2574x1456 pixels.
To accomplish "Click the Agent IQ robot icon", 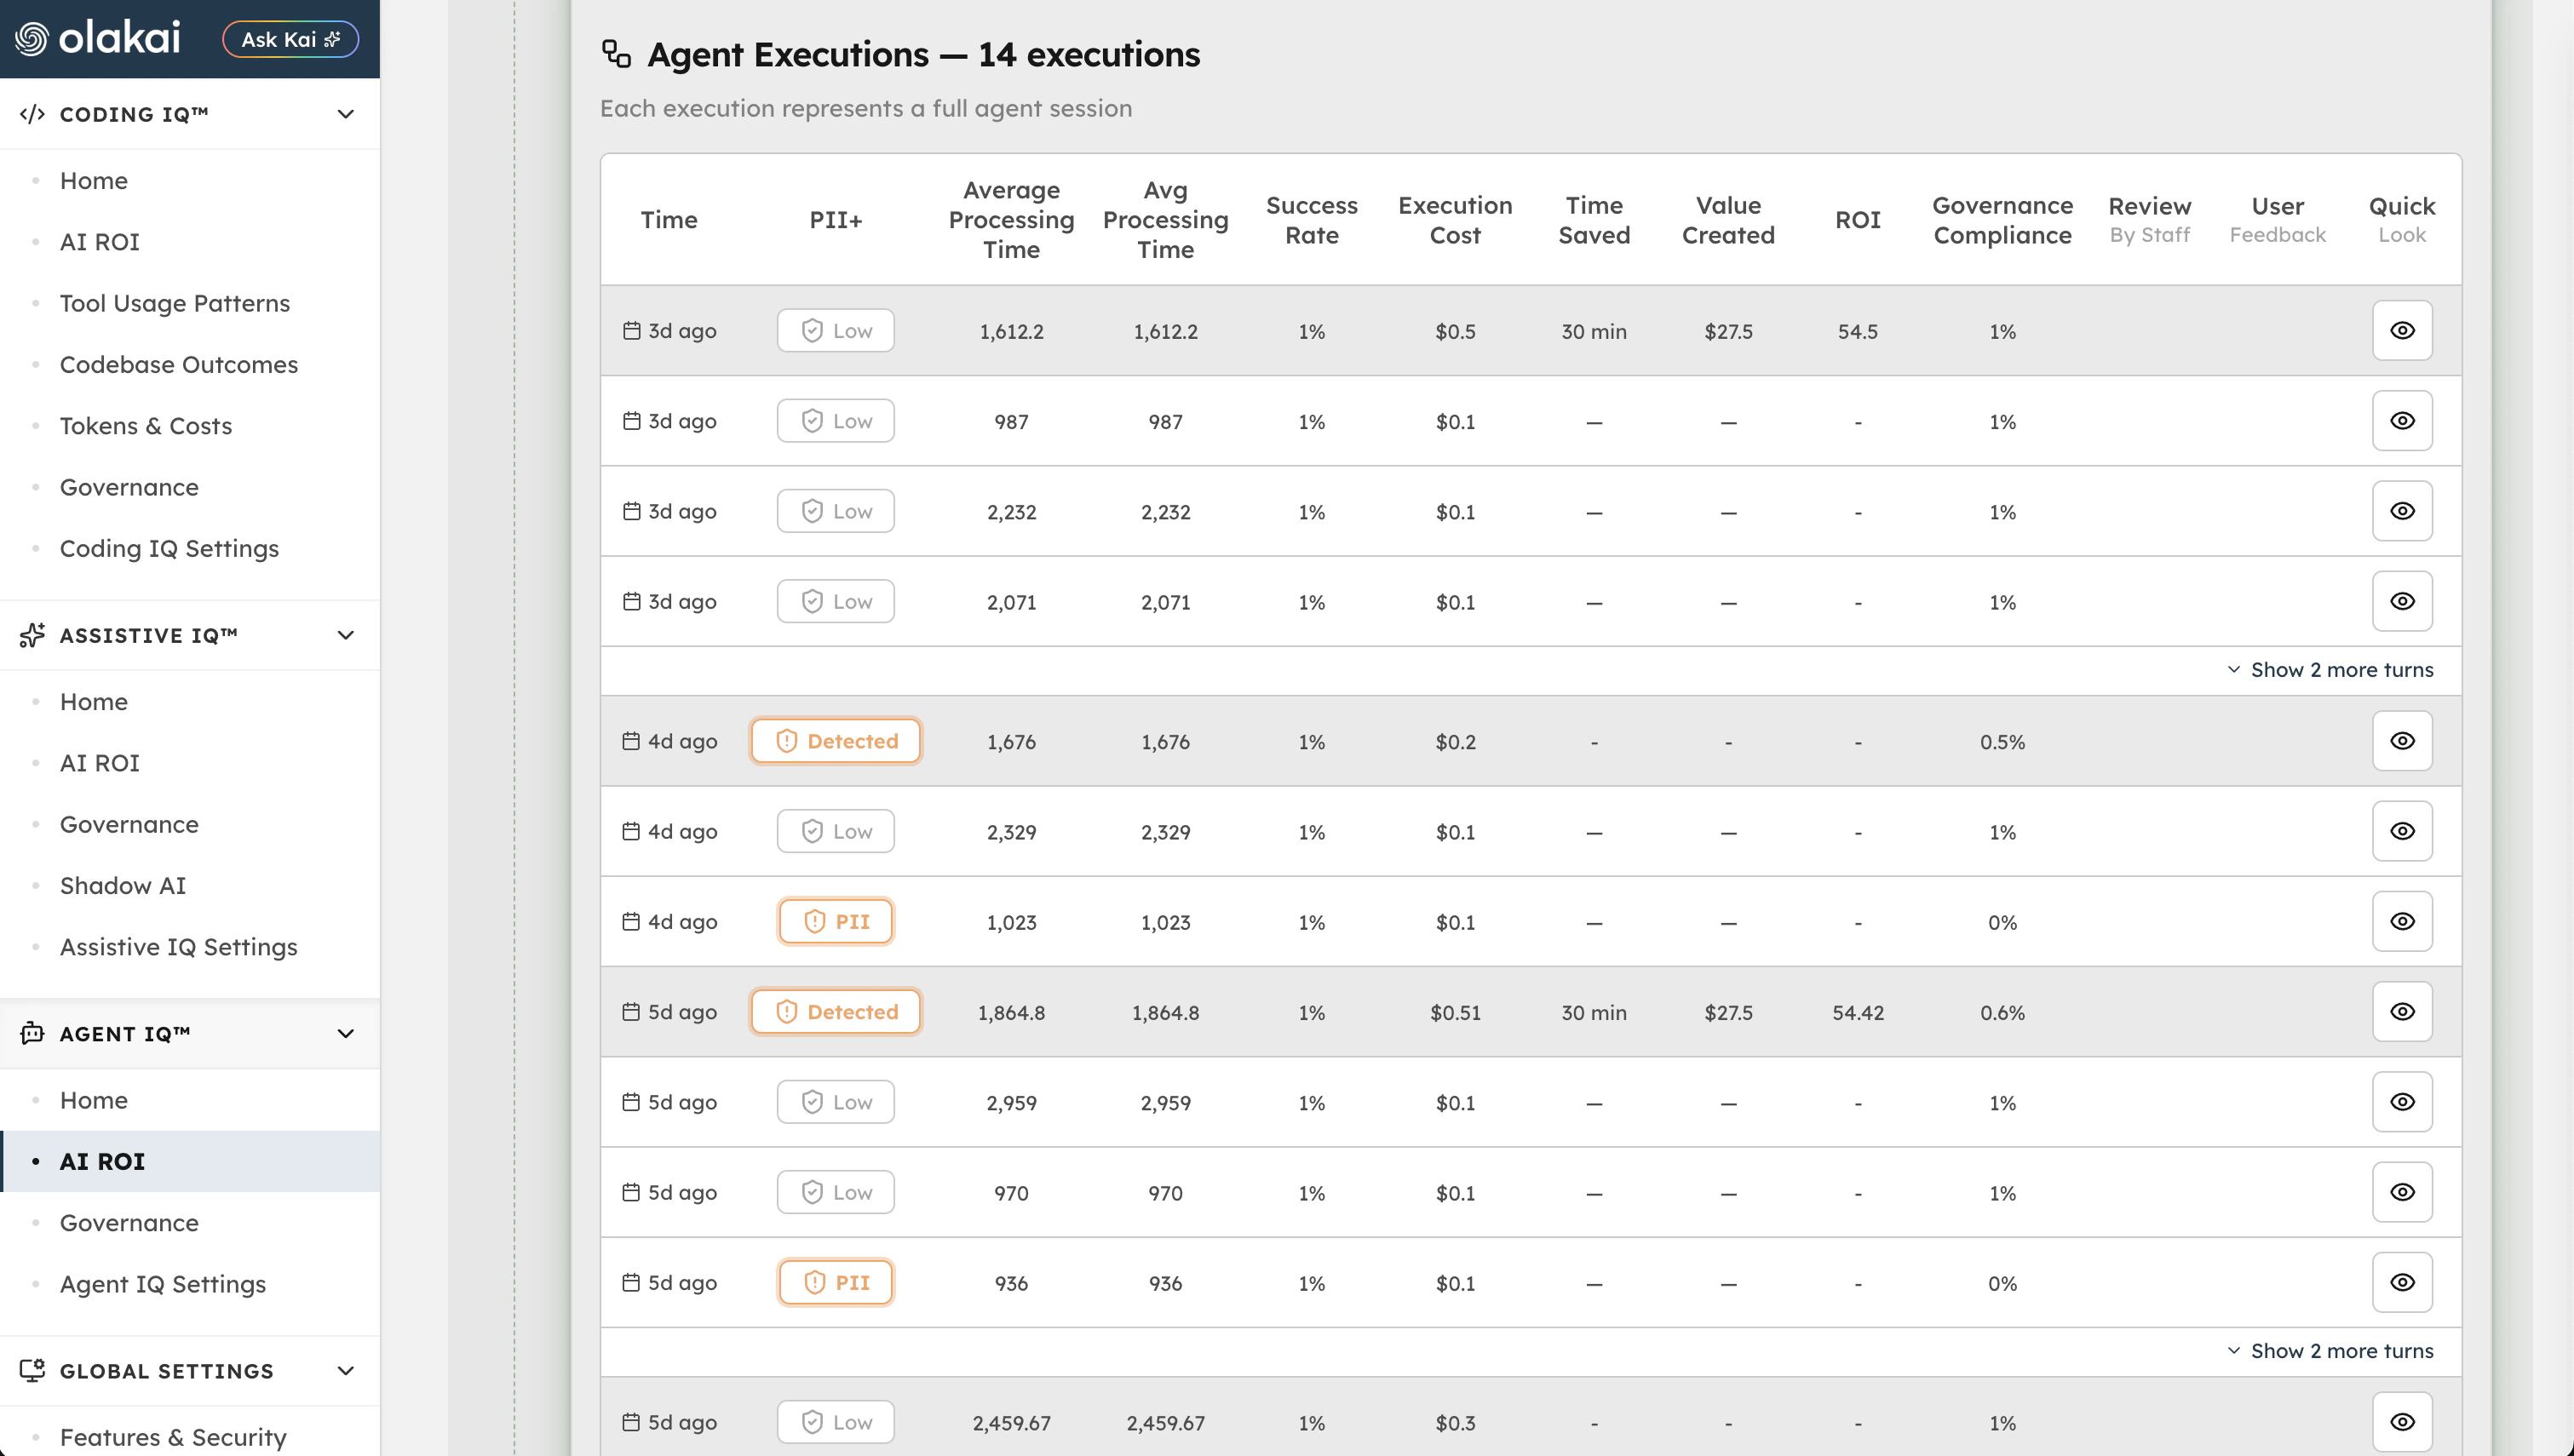I will (32, 1033).
